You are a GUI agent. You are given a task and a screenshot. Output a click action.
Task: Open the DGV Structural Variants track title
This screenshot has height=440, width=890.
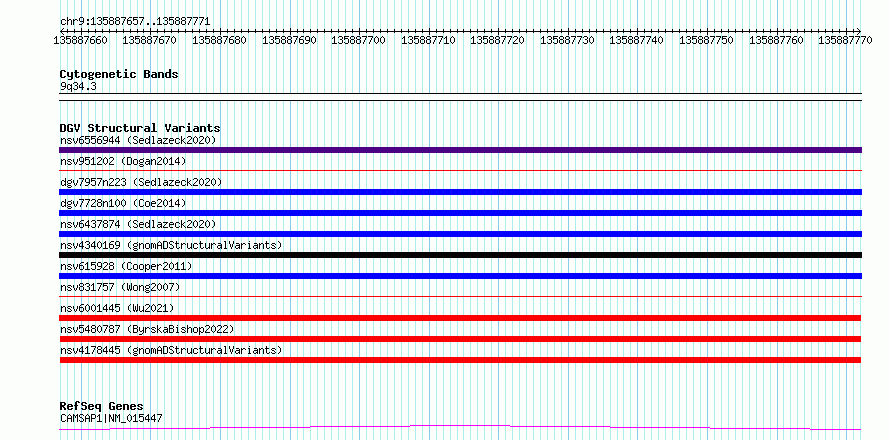[x=140, y=128]
